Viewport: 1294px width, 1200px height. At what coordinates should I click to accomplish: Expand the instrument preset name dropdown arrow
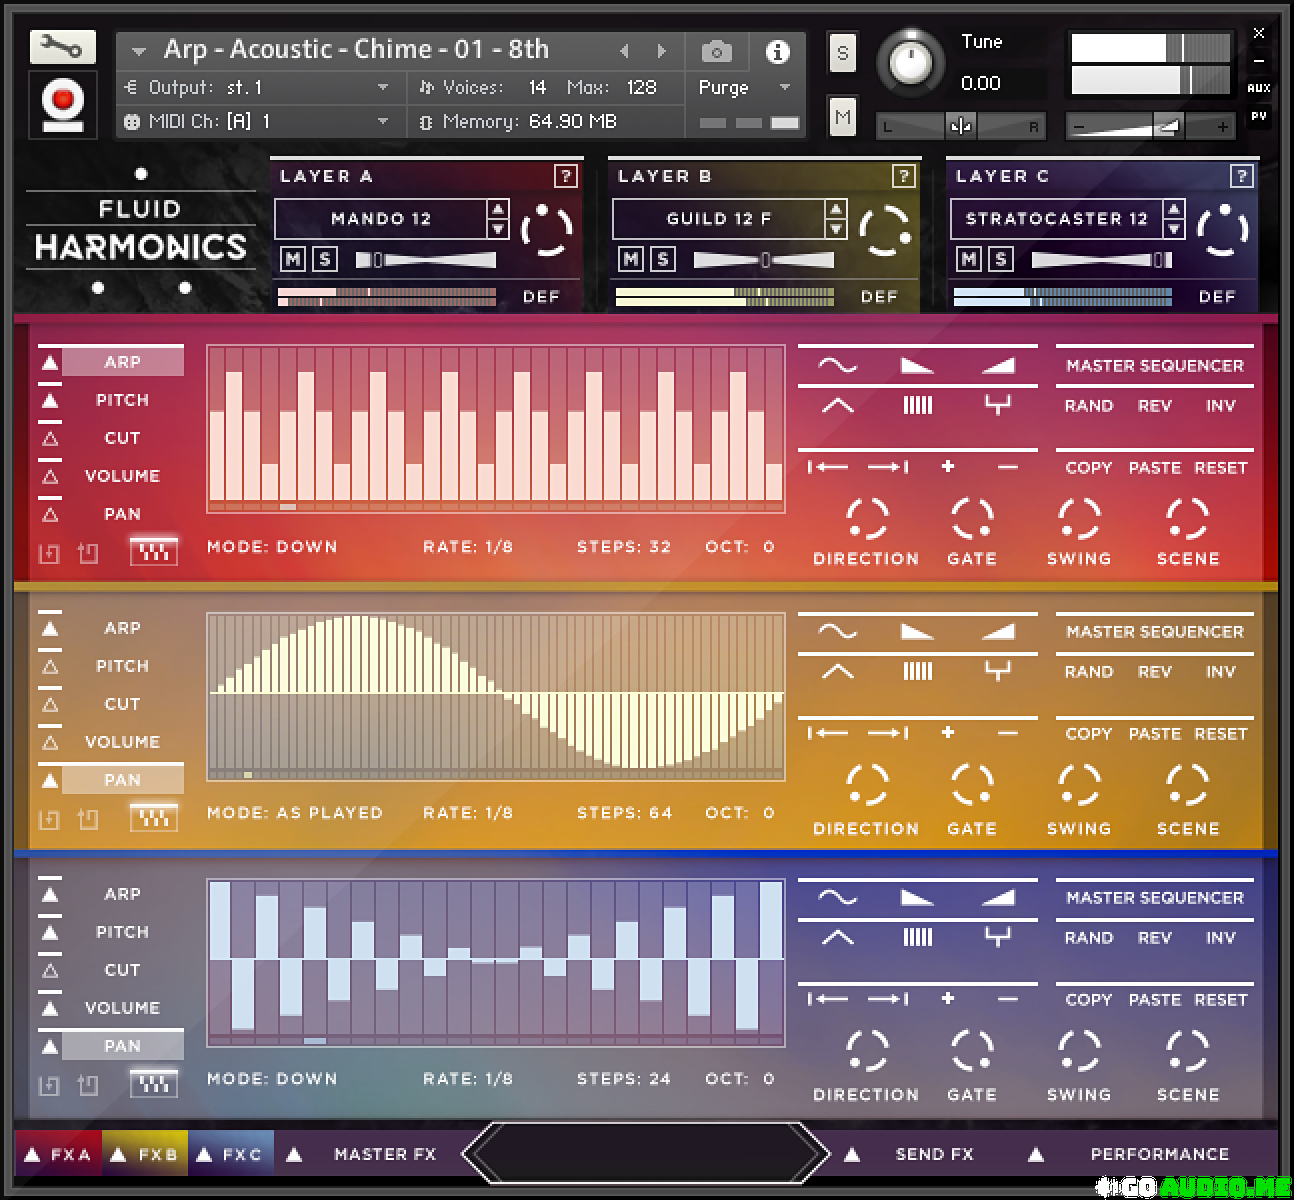click(139, 51)
